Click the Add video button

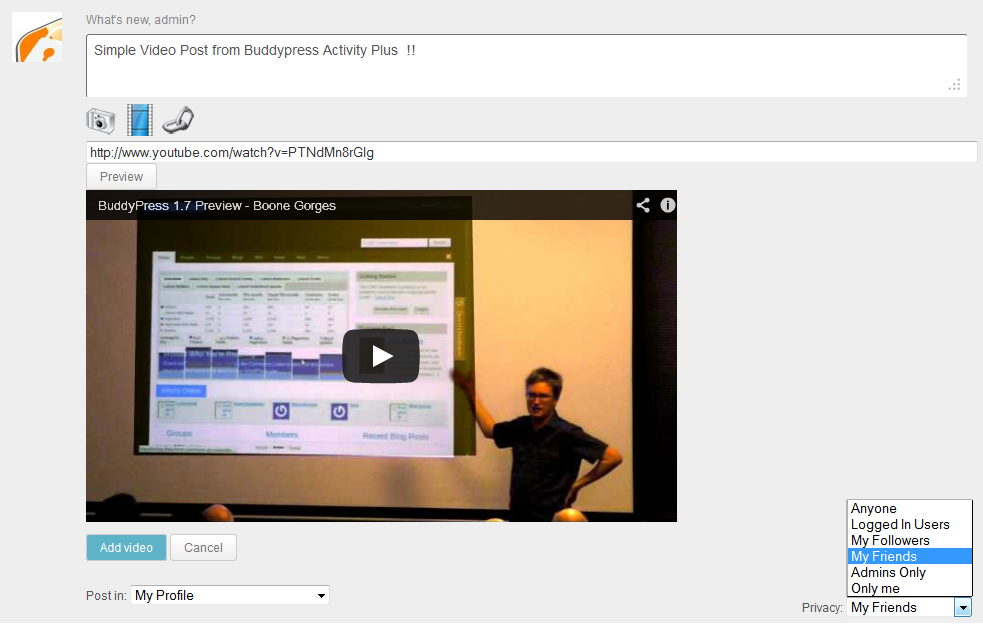tap(126, 547)
